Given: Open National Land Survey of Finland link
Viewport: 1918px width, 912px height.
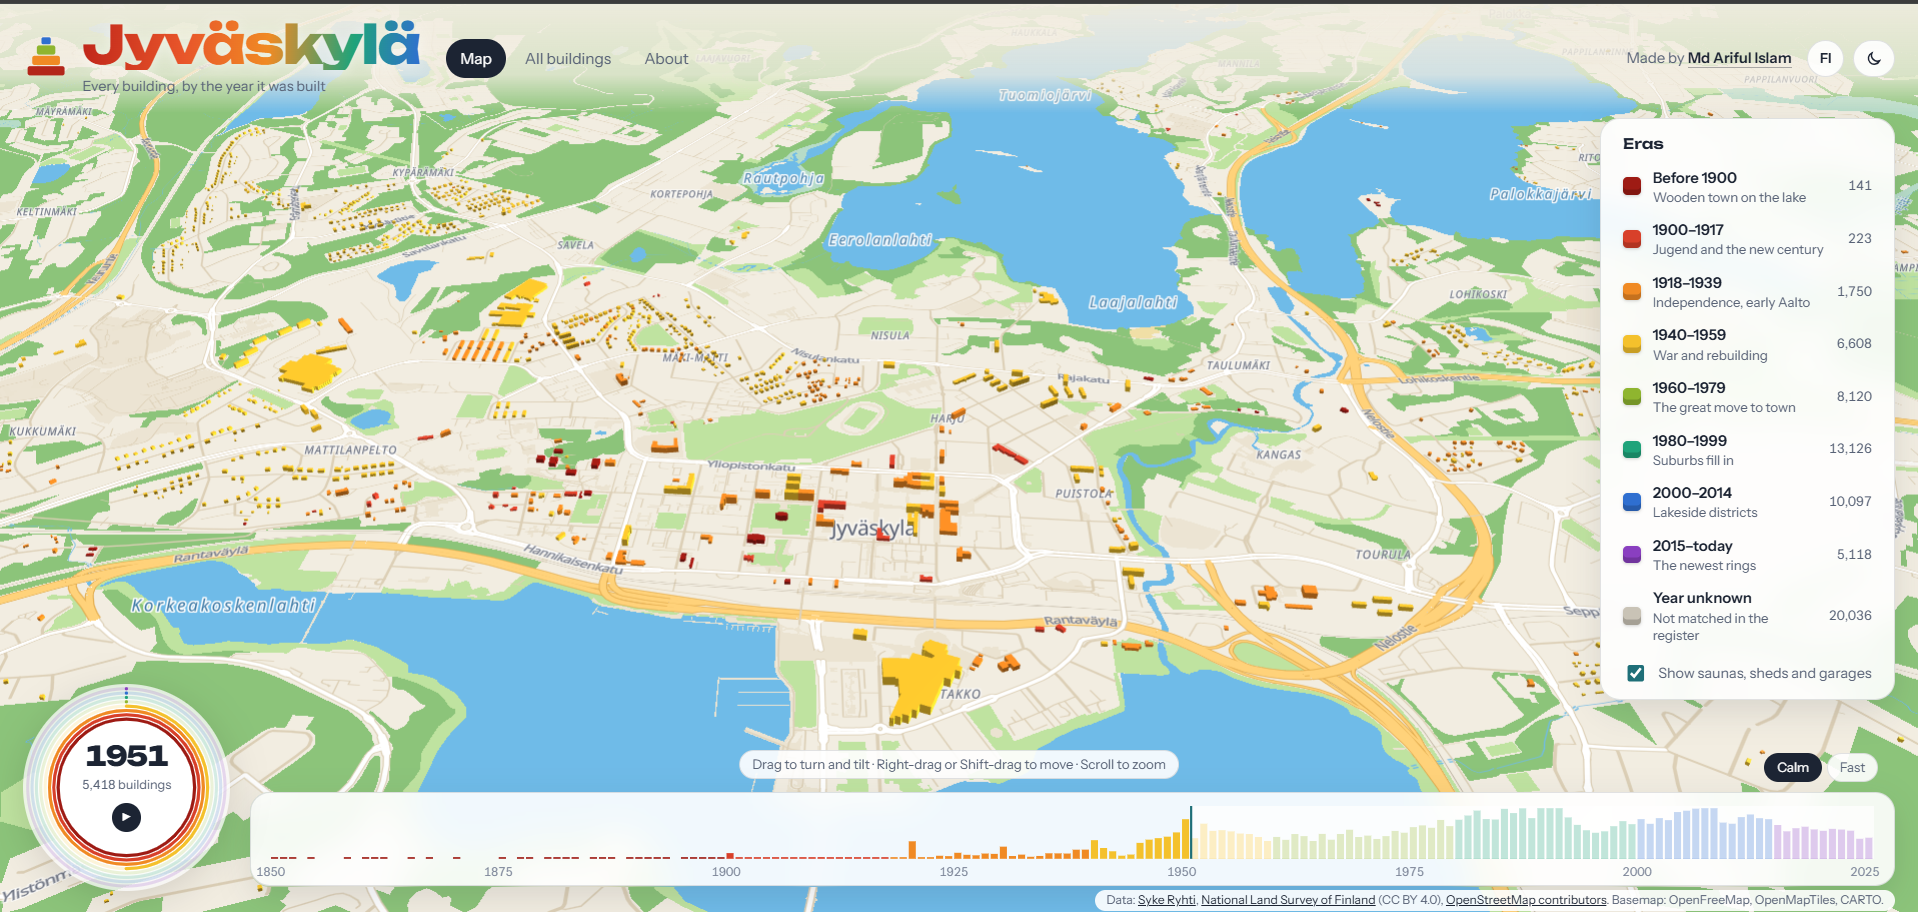Looking at the screenshot, I should tap(1288, 900).
